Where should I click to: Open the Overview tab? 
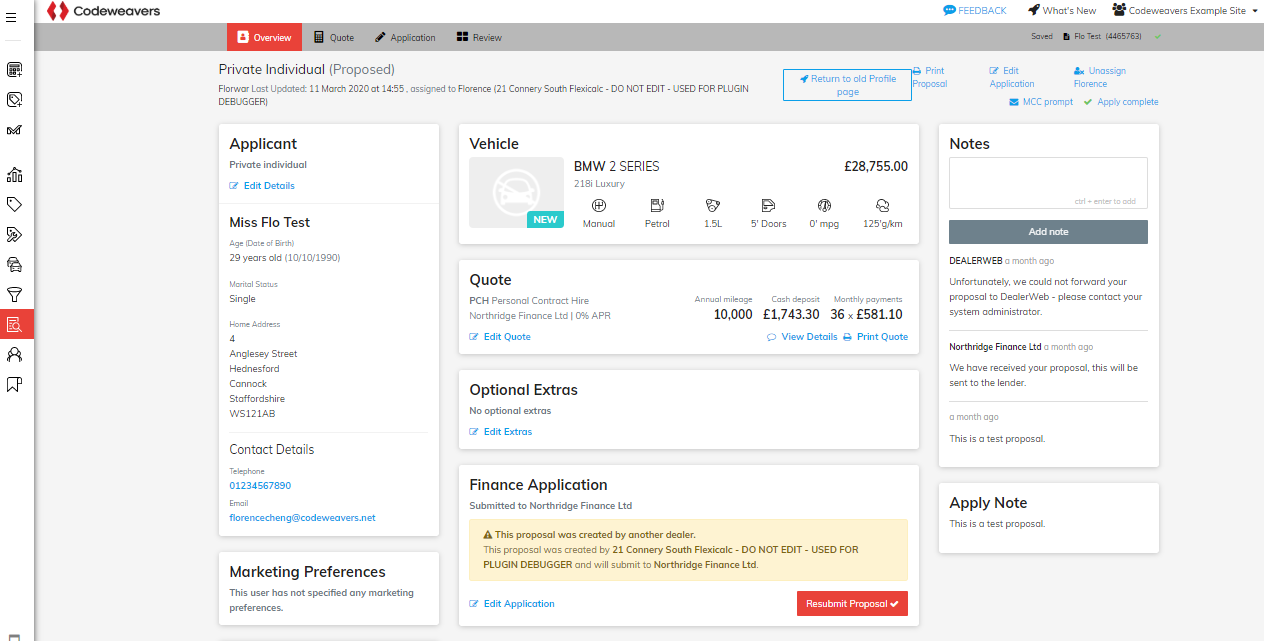coord(265,37)
